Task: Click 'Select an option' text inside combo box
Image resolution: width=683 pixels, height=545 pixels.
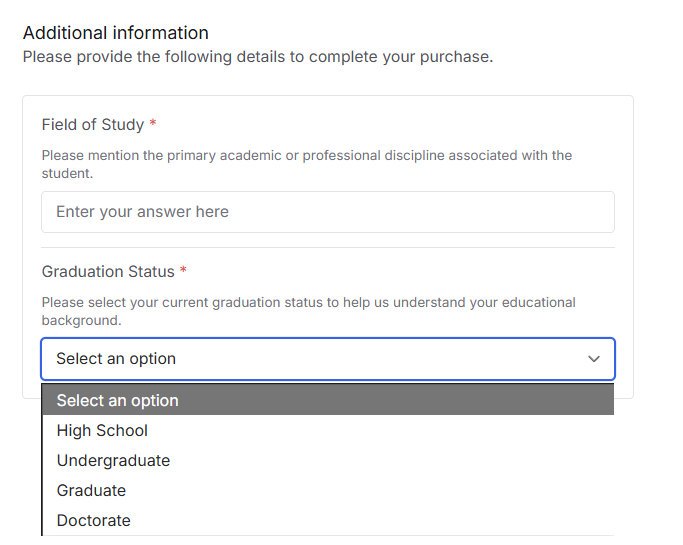Action: pos(116,359)
